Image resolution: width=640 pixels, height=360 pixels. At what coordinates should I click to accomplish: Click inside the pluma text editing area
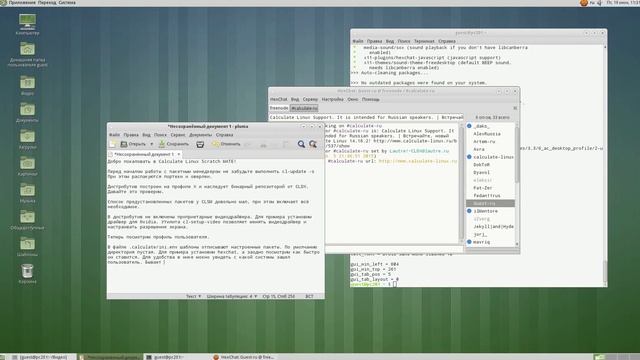(x=216, y=226)
